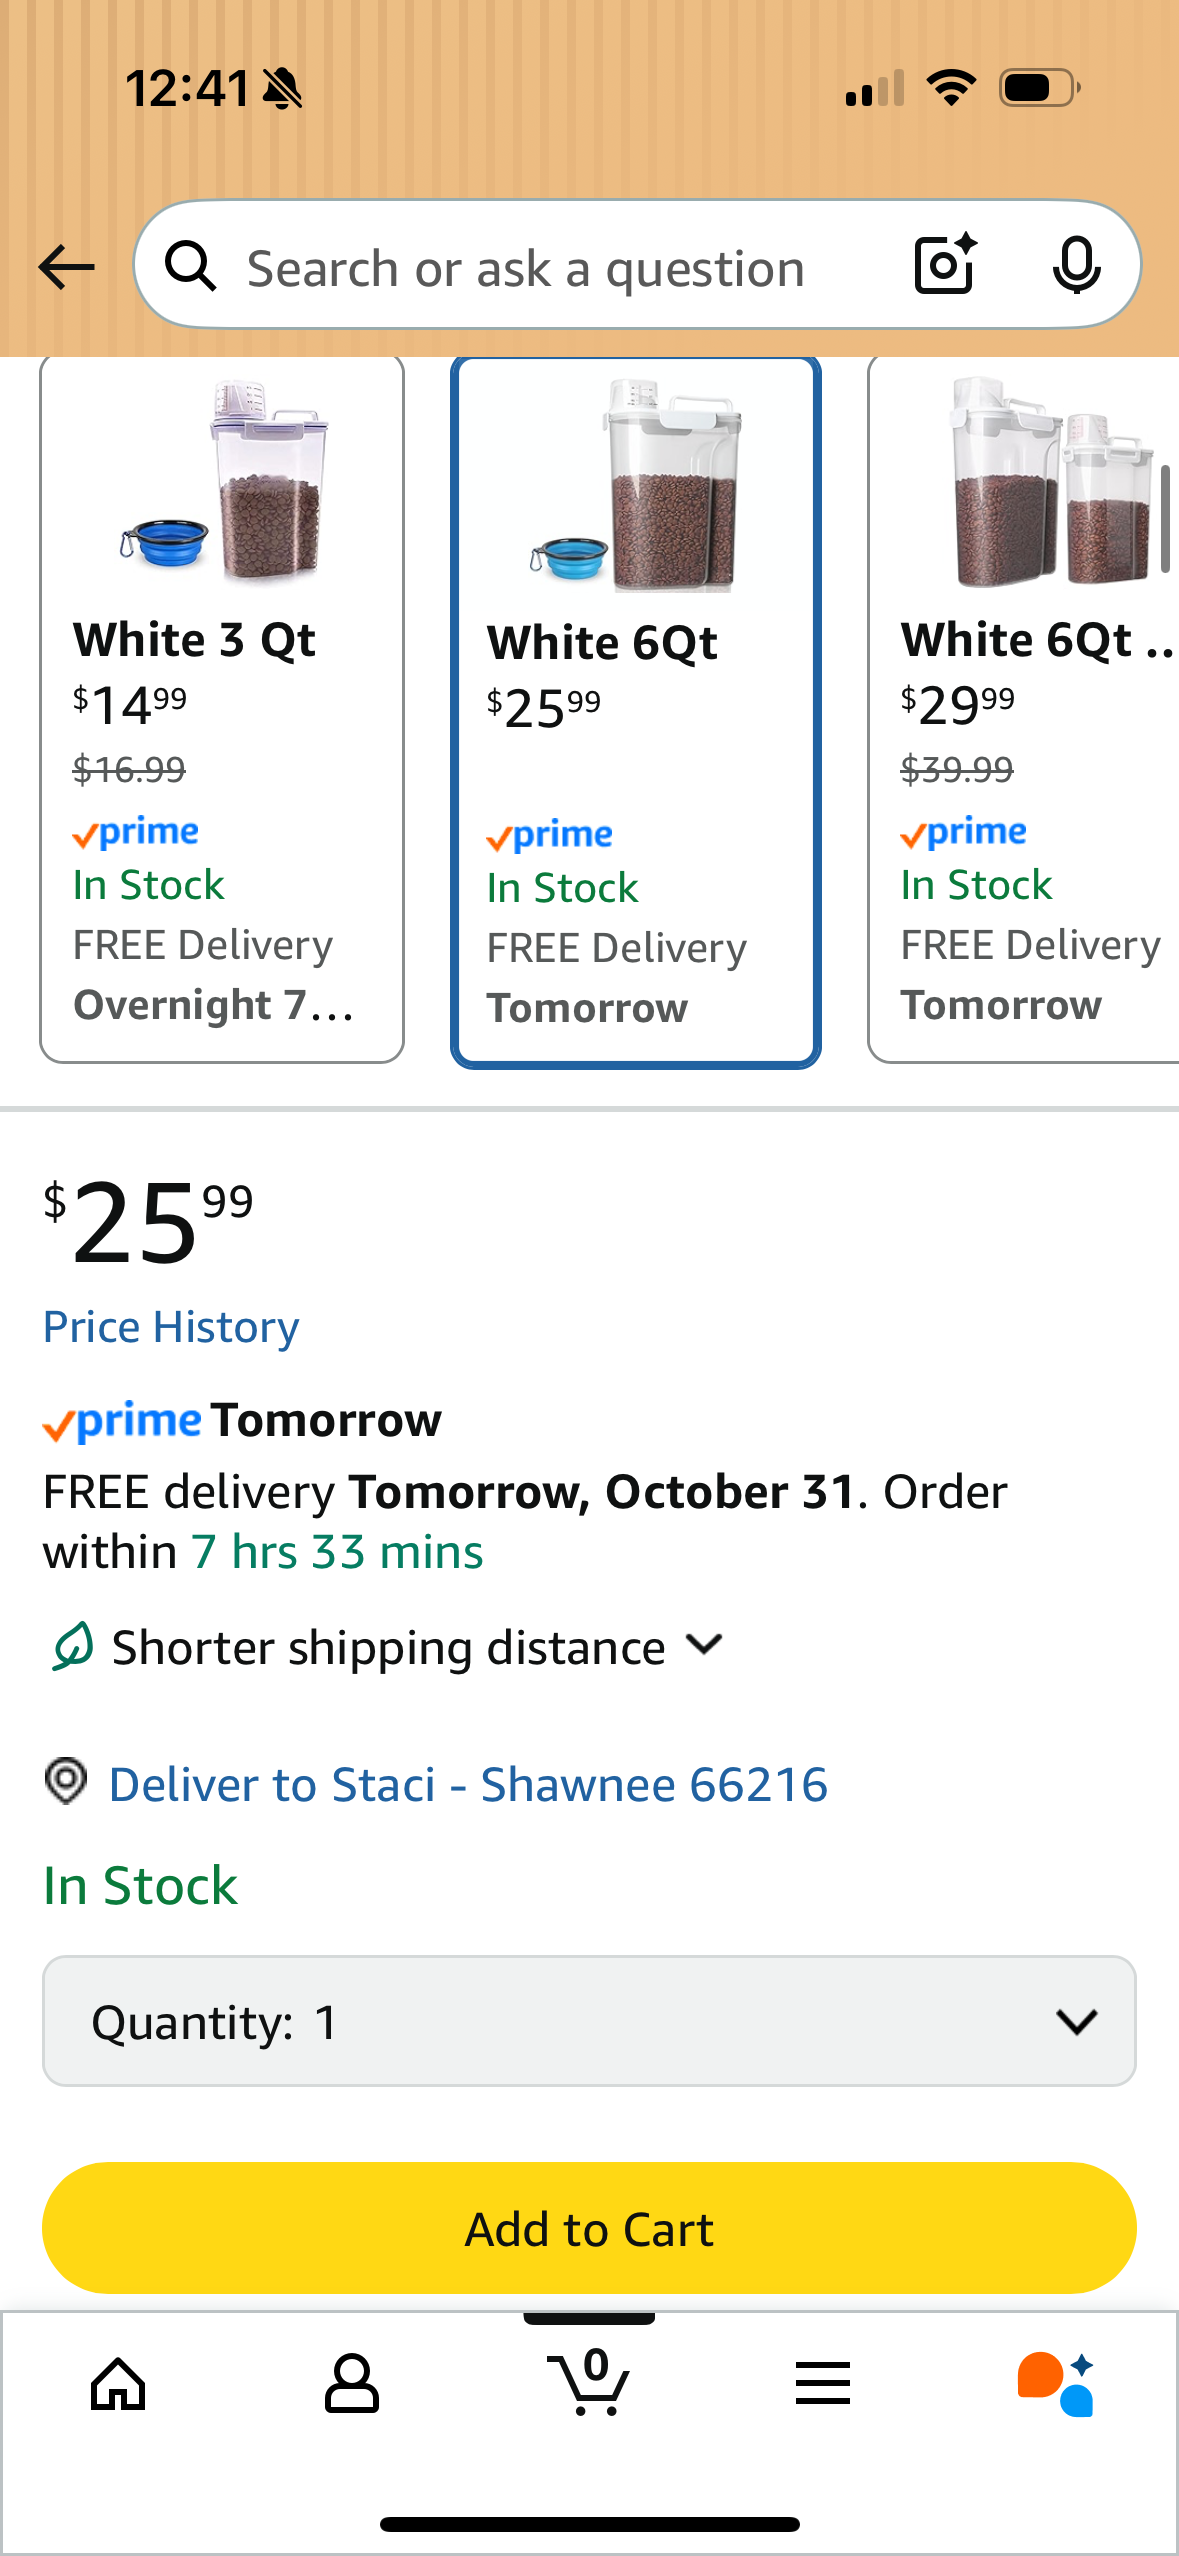
Task: Open the Quantity dropdown
Action: (x=589, y=2021)
